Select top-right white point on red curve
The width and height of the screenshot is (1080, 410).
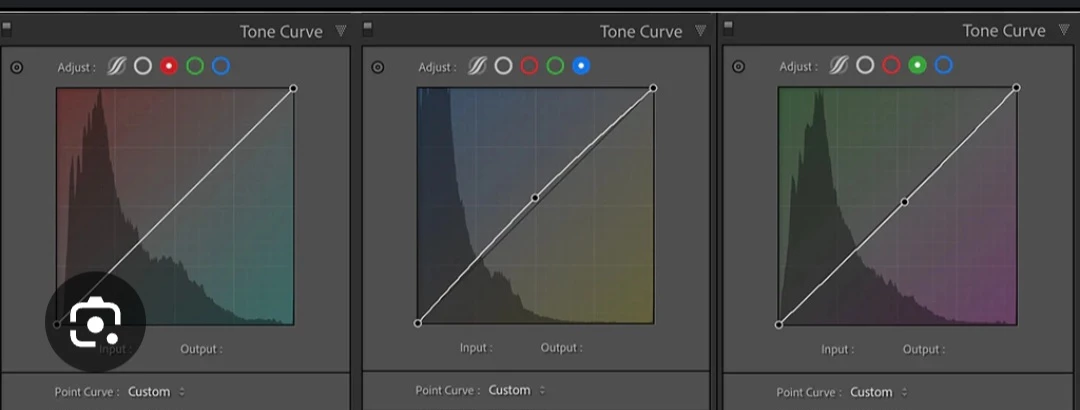[293, 88]
